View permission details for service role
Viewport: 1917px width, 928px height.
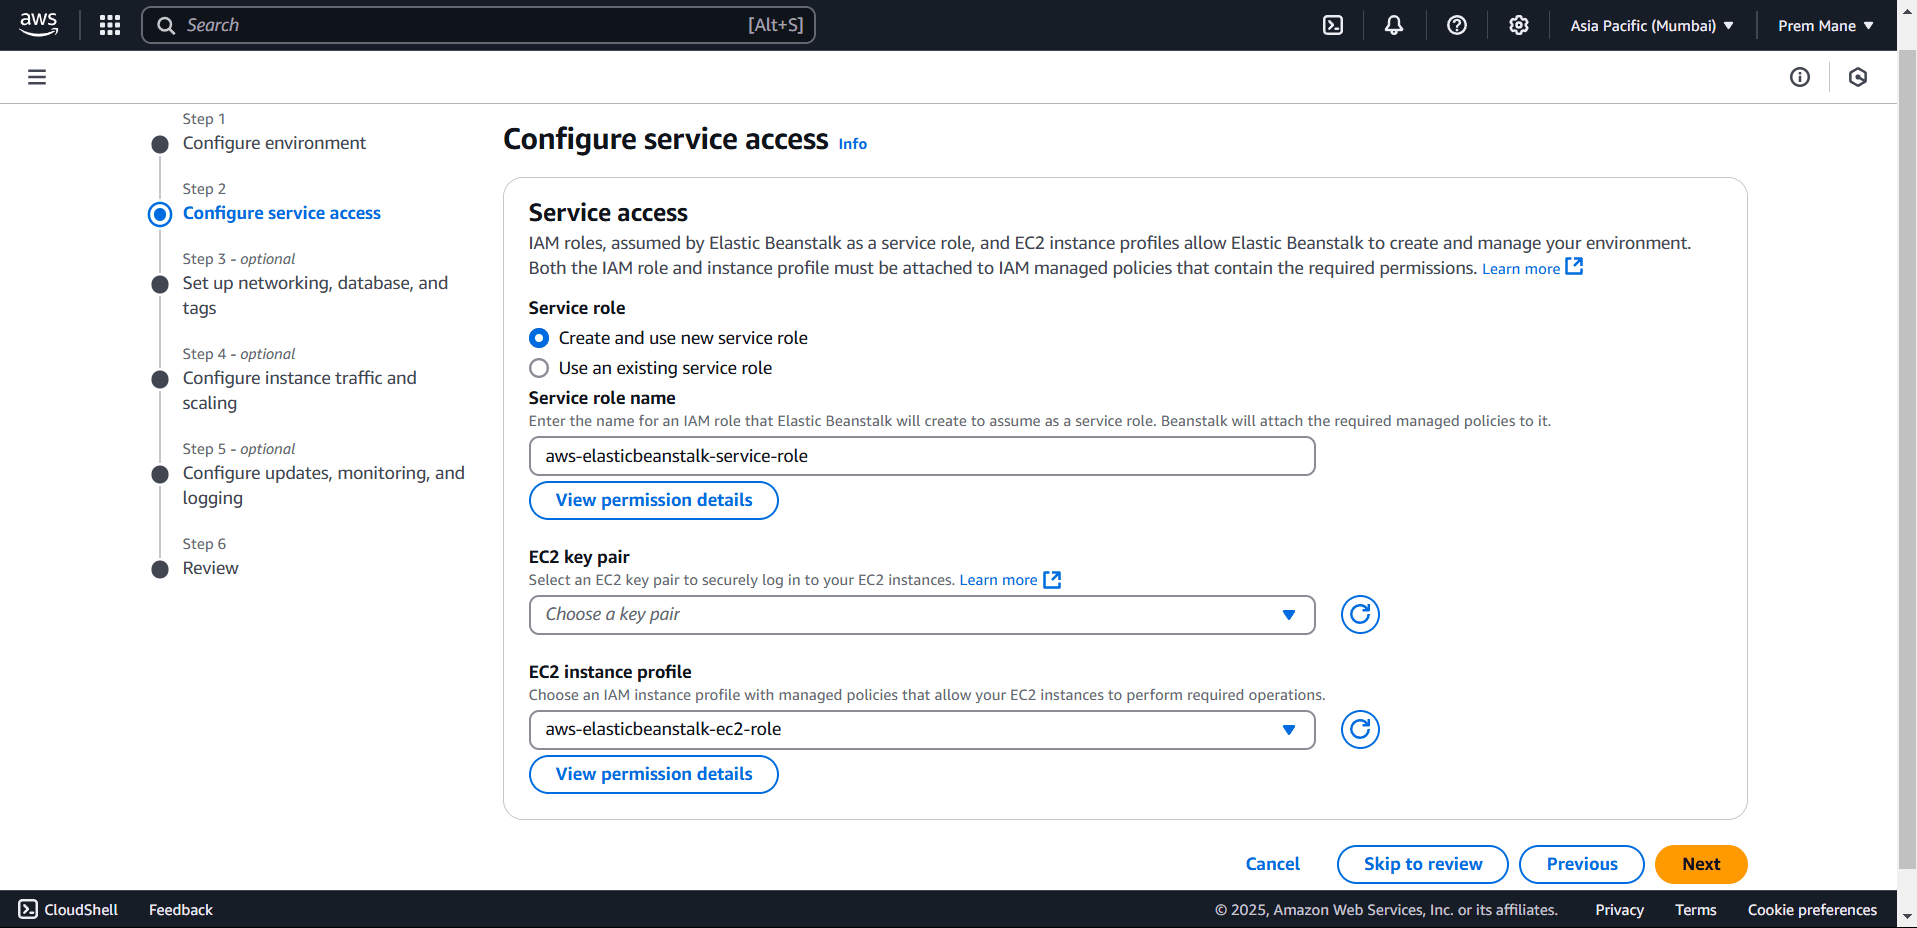[654, 500]
